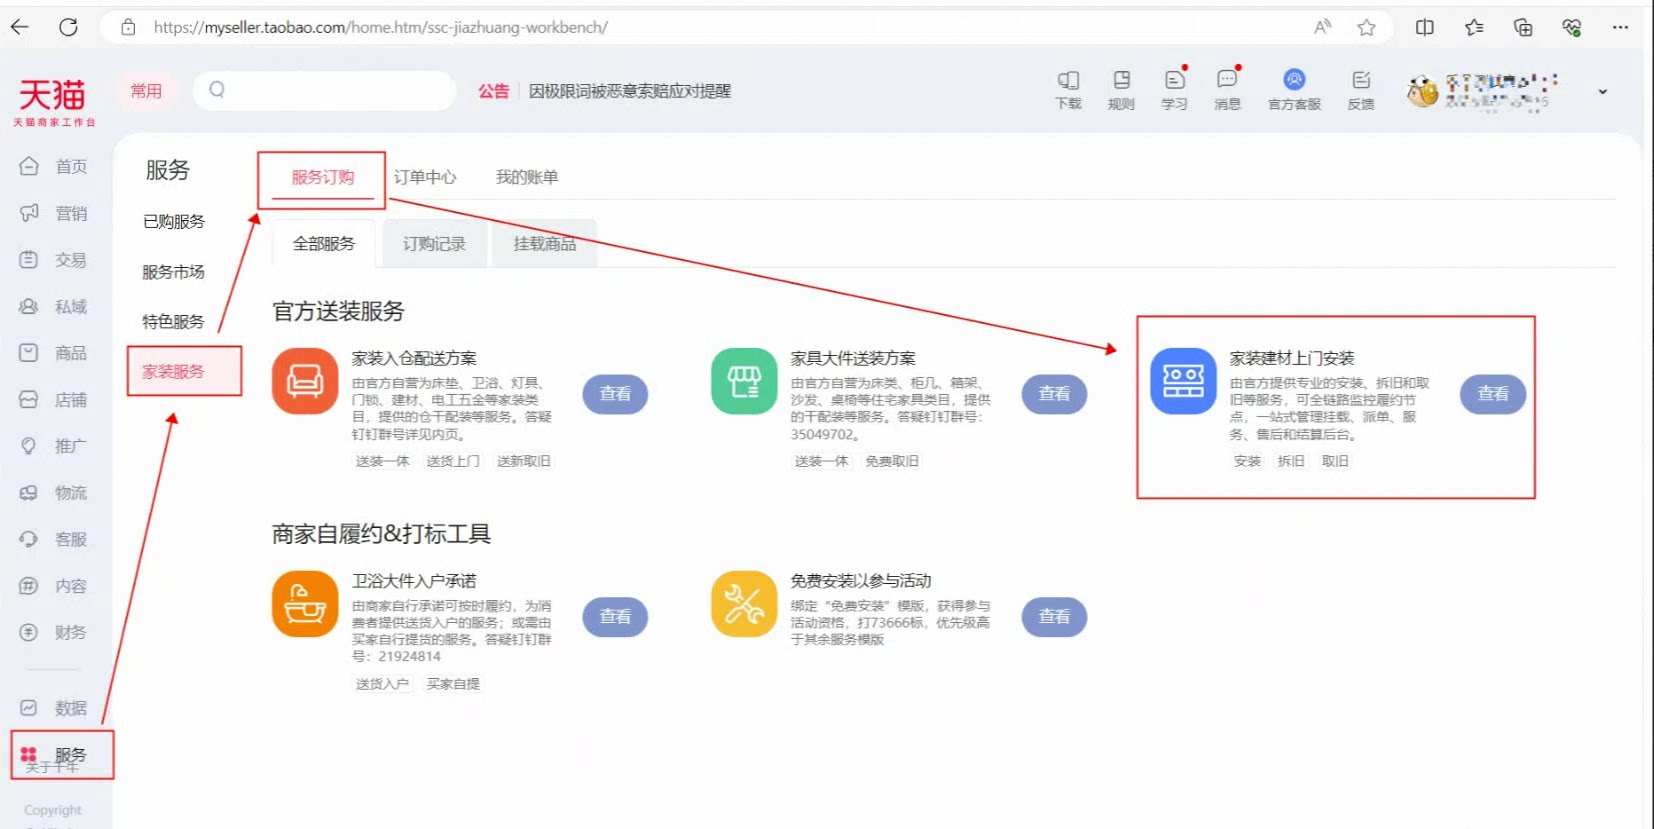Click the 送装一体 tag under 家装入仓配送方案
Screen dimensions: 1654x829
pos(382,461)
